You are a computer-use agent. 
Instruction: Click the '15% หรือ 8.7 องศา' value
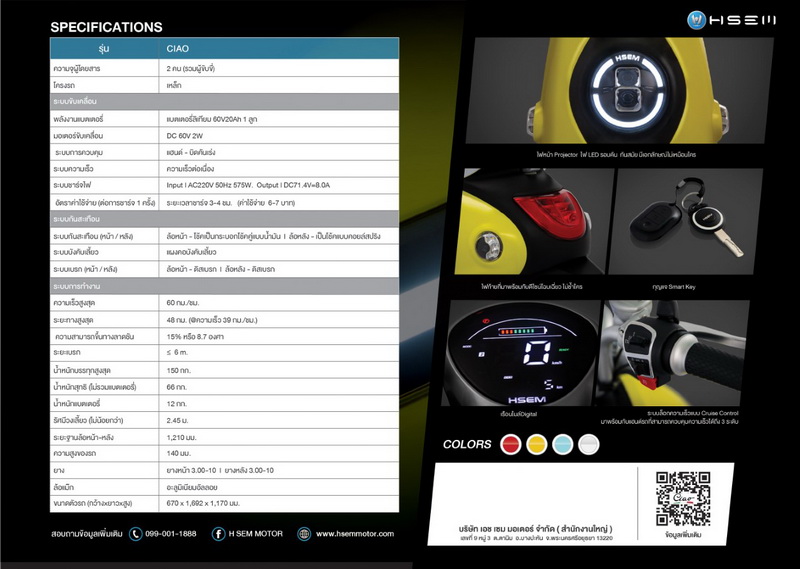pos(195,337)
